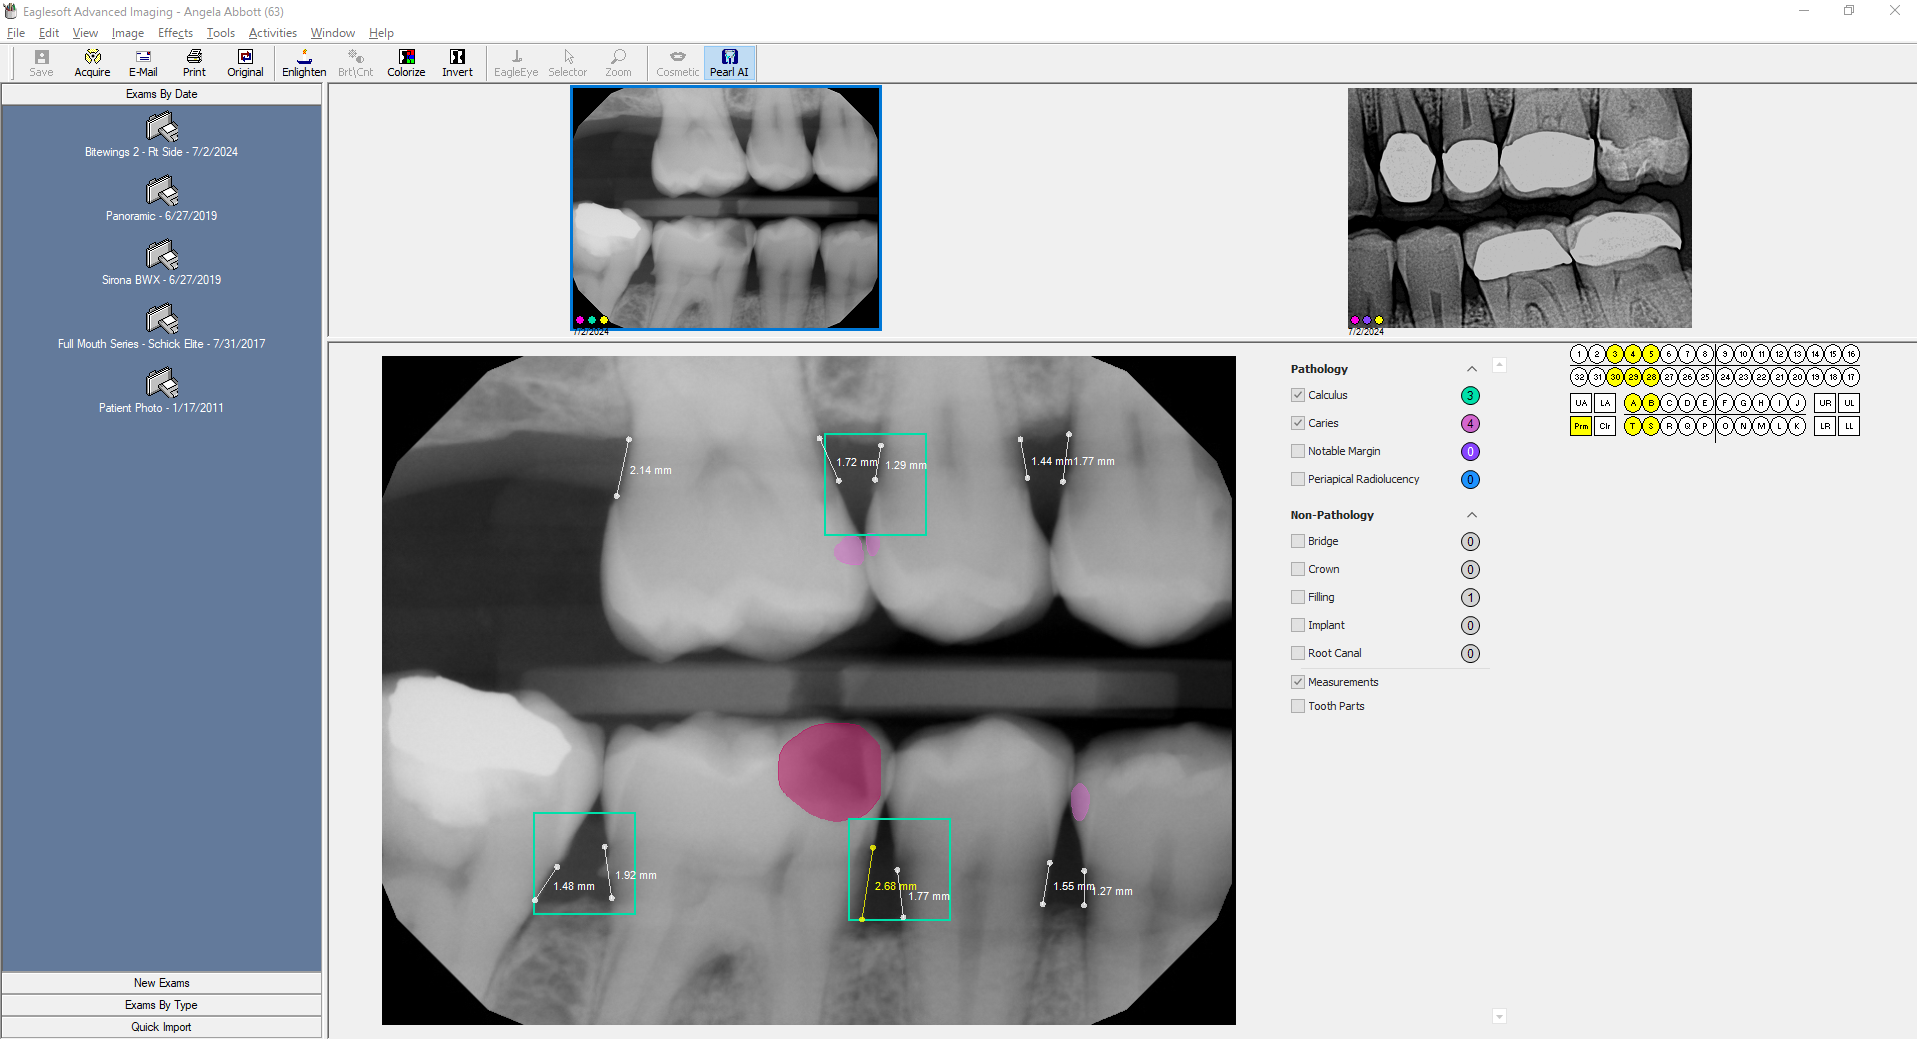
Task: Enable the Notable Margin checkbox
Action: pyautogui.click(x=1298, y=451)
